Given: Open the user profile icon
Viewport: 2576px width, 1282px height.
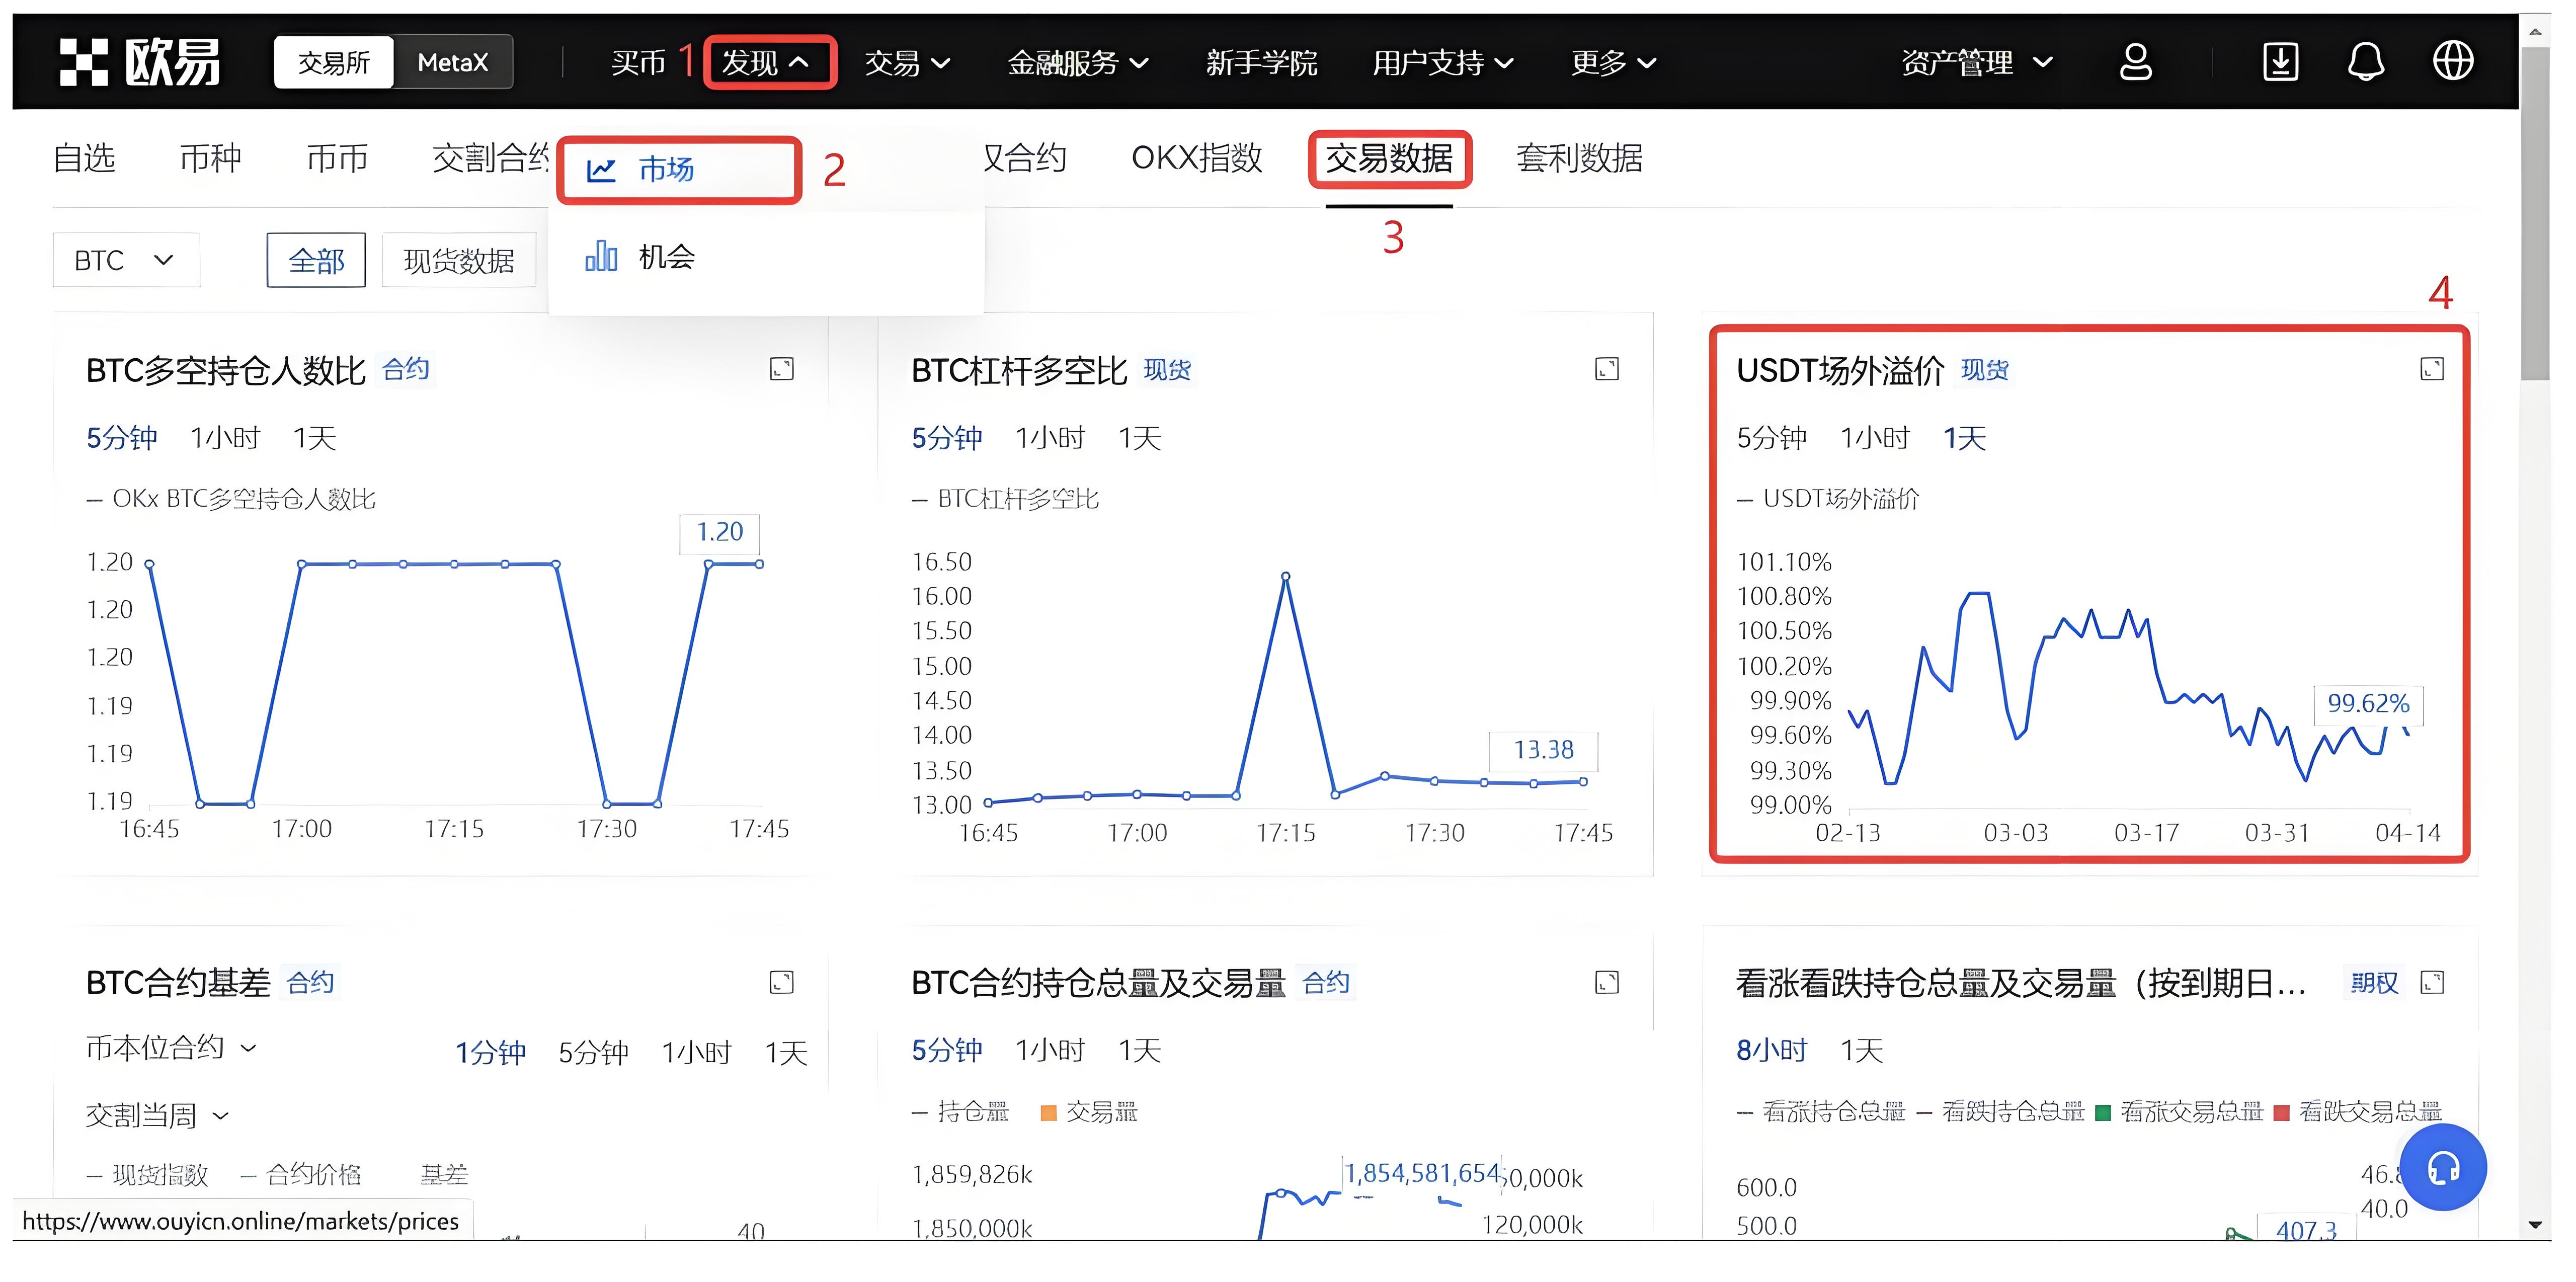Looking at the screenshot, I should pyautogui.click(x=2136, y=62).
